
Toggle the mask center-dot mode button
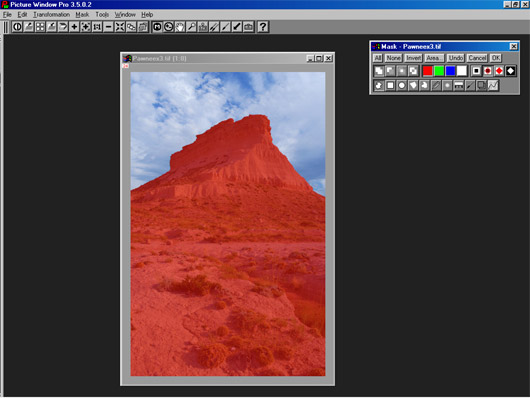(402, 71)
